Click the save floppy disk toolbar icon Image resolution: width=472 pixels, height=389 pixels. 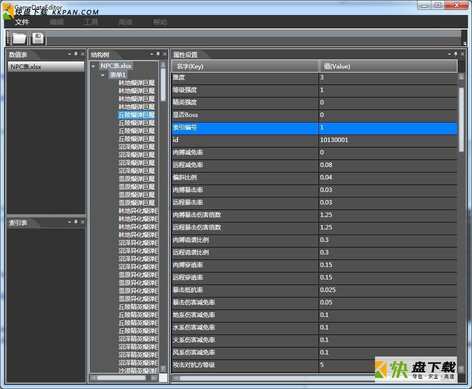tap(38, 38)
